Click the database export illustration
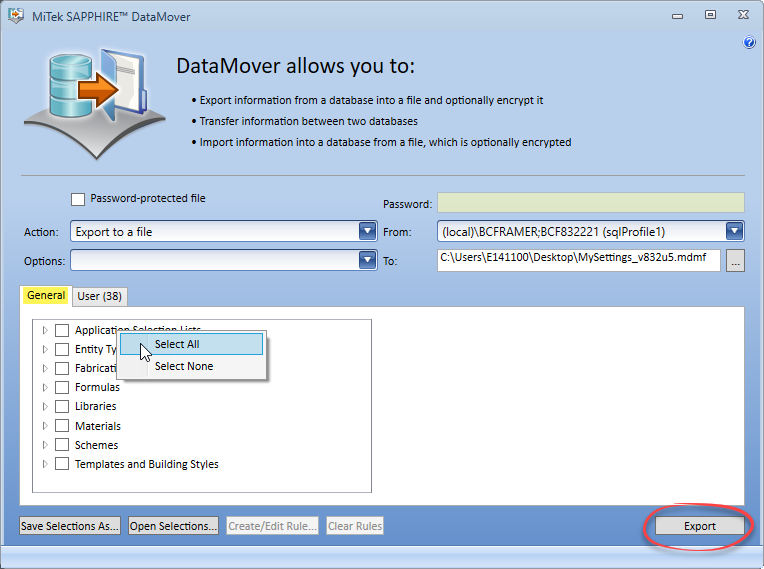764x569 pixels. click(x=95, y=104)
